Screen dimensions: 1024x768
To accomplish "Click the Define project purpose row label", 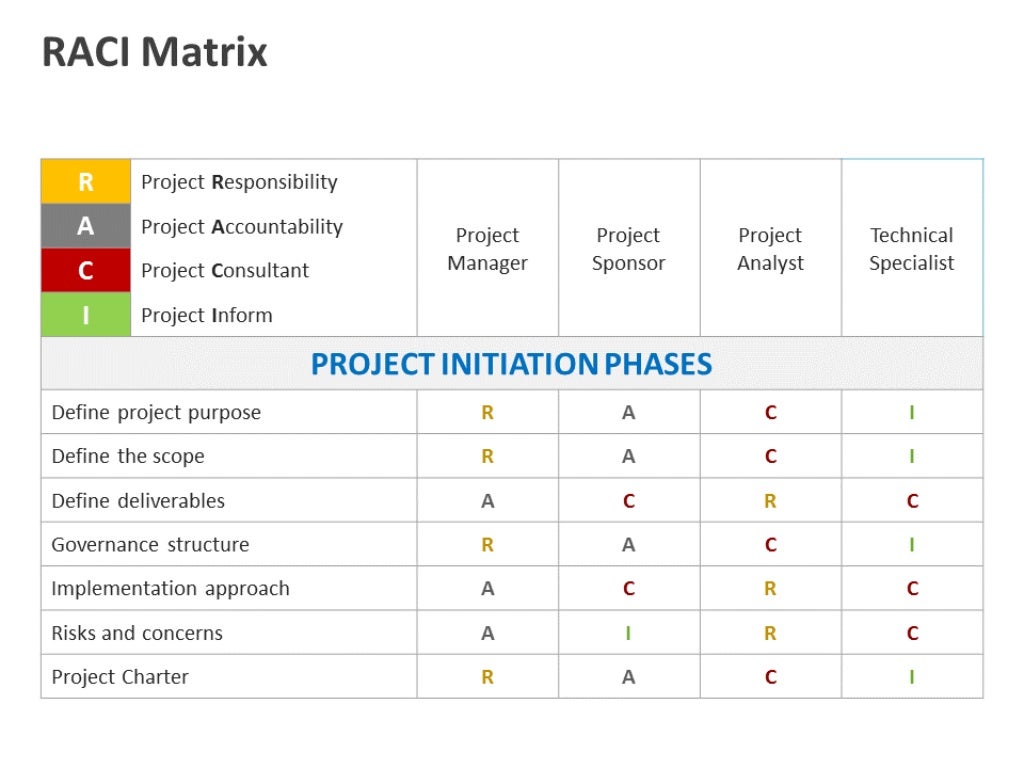I will pos(156,412).
